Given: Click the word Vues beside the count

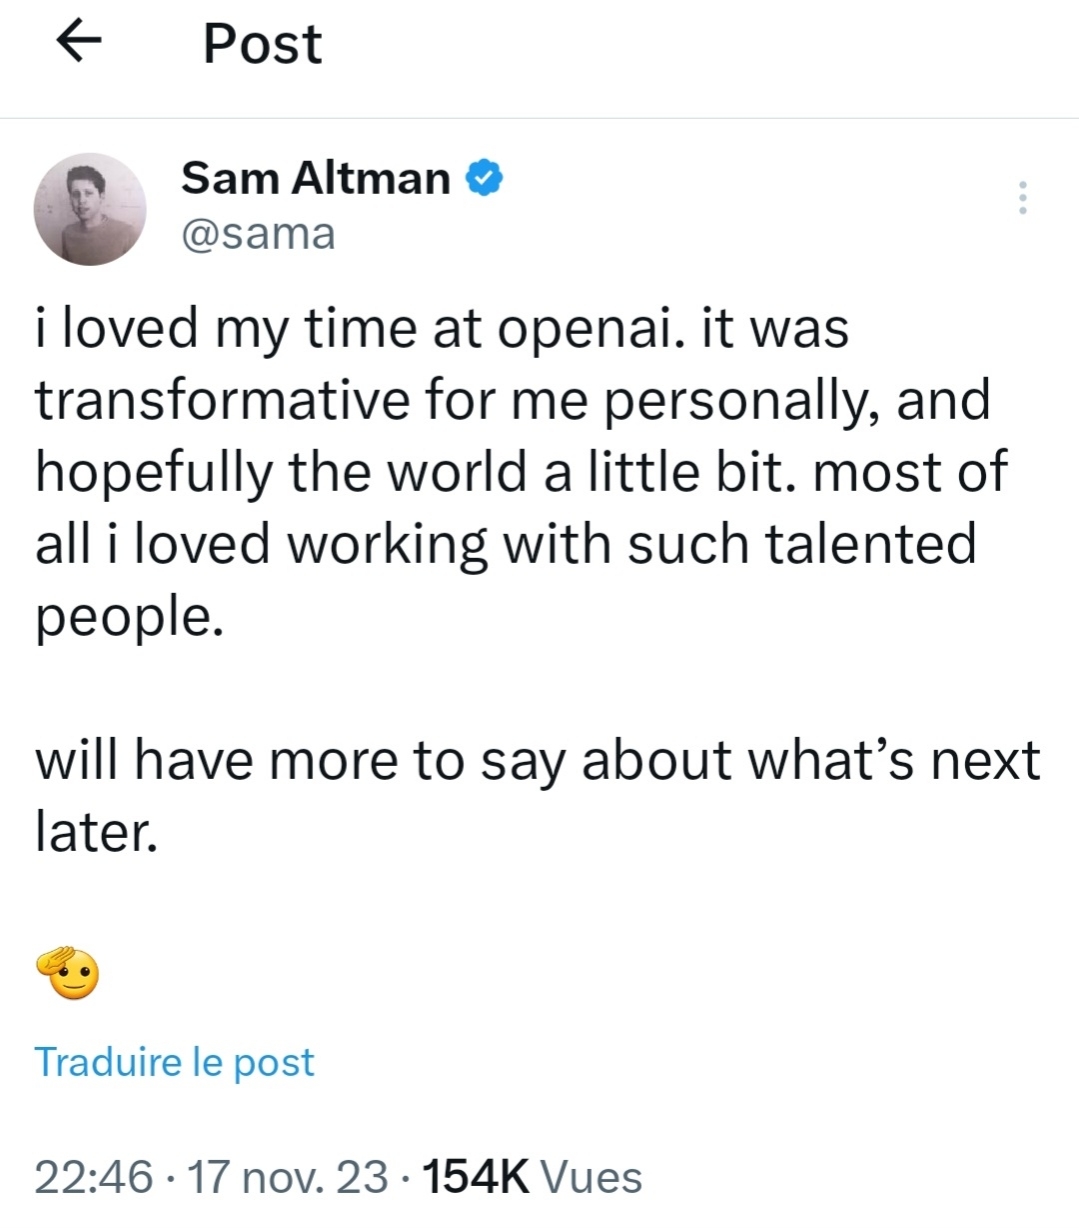Looking at the screenshot, I should click(591, 1177).
